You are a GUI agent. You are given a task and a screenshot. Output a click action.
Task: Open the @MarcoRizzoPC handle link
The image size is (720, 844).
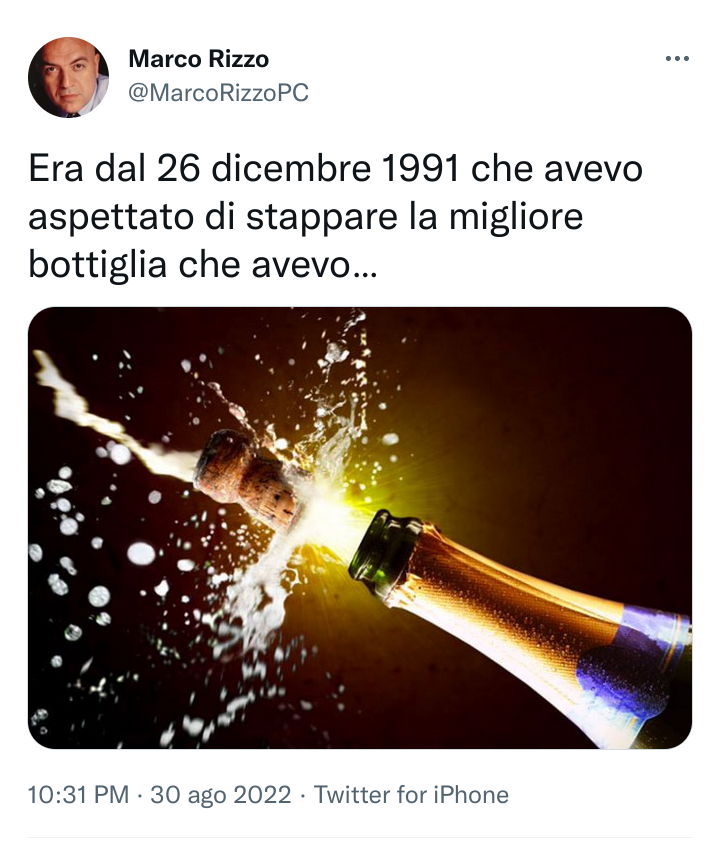pyautogui.click(x=218, y=93)
